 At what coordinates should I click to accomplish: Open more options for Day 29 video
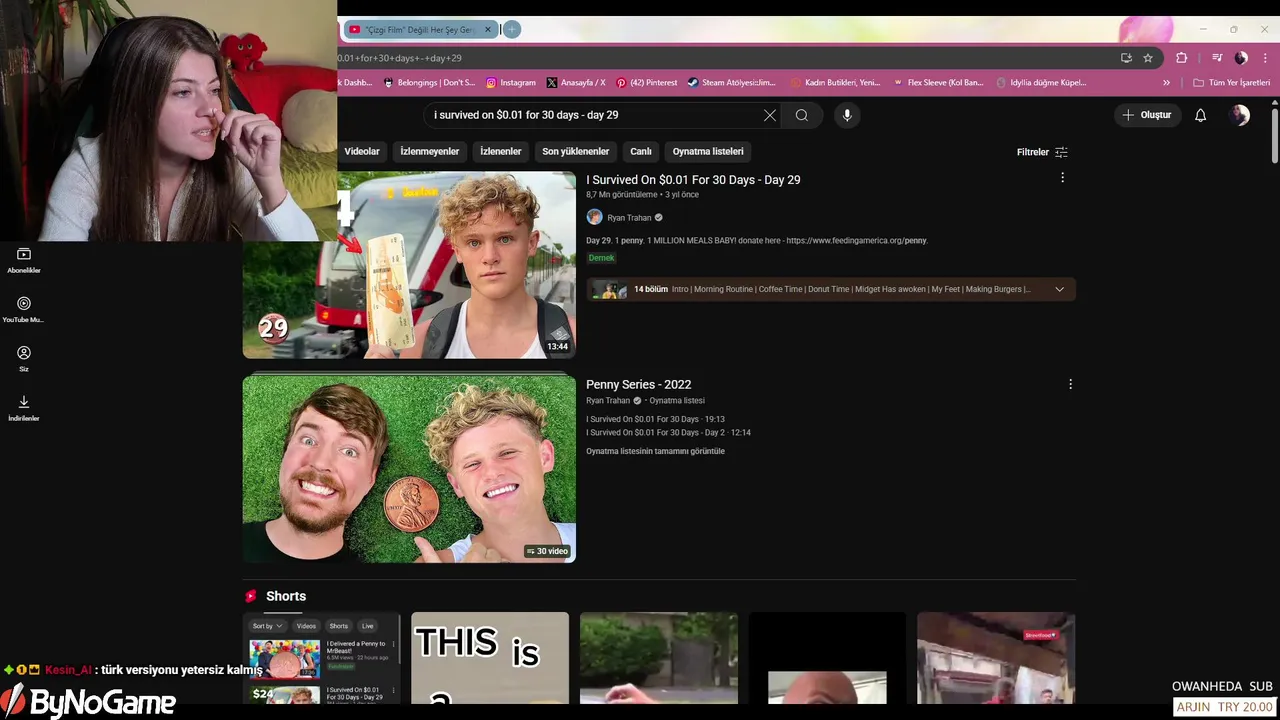[x=1062, y=178]
